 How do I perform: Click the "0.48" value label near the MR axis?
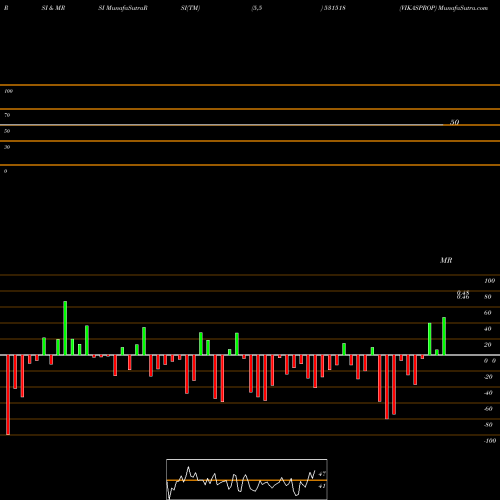click(463, 293)
